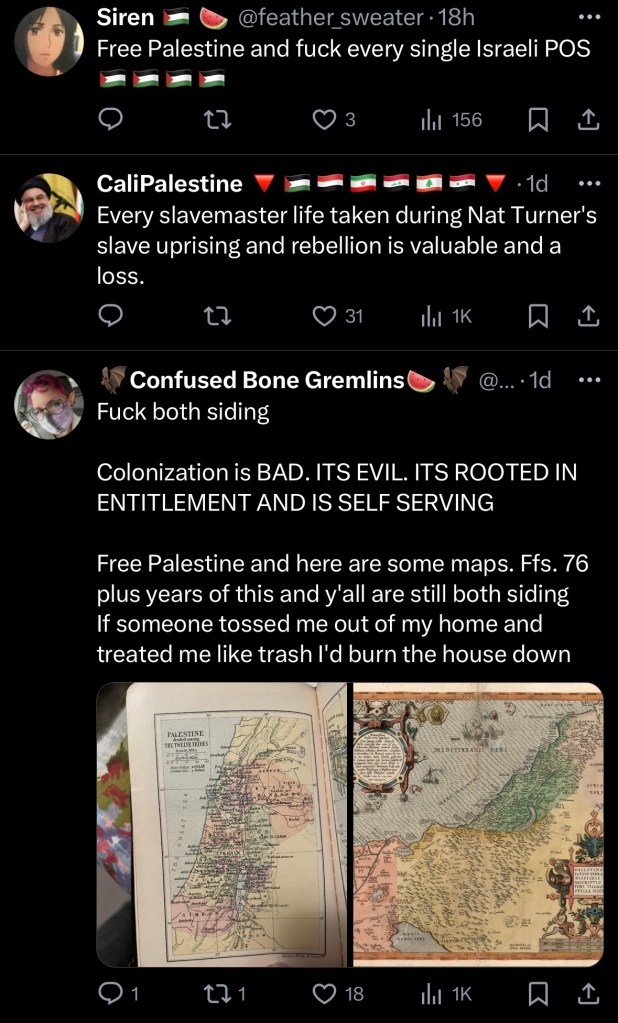Reply to Siren's tweet
Viewport: 618px width, 1023px height.
(x=110, y=120)
